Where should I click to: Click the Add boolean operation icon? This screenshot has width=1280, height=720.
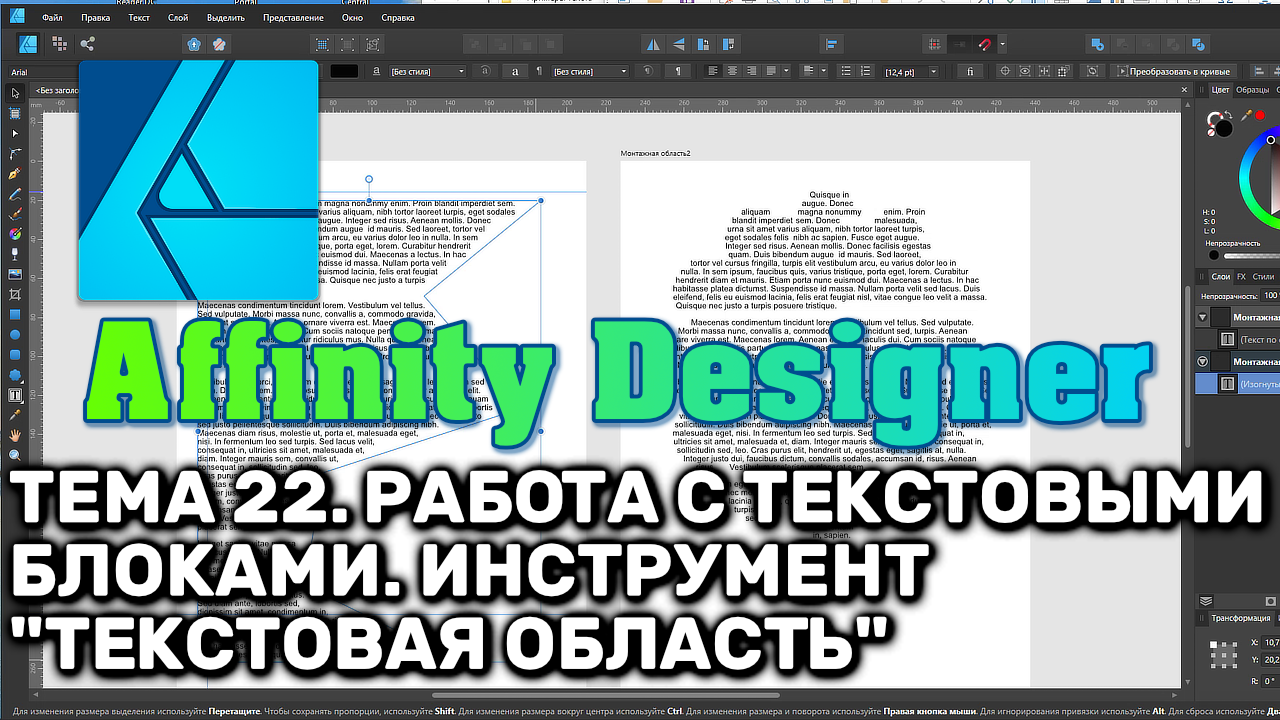(1097, 44)
